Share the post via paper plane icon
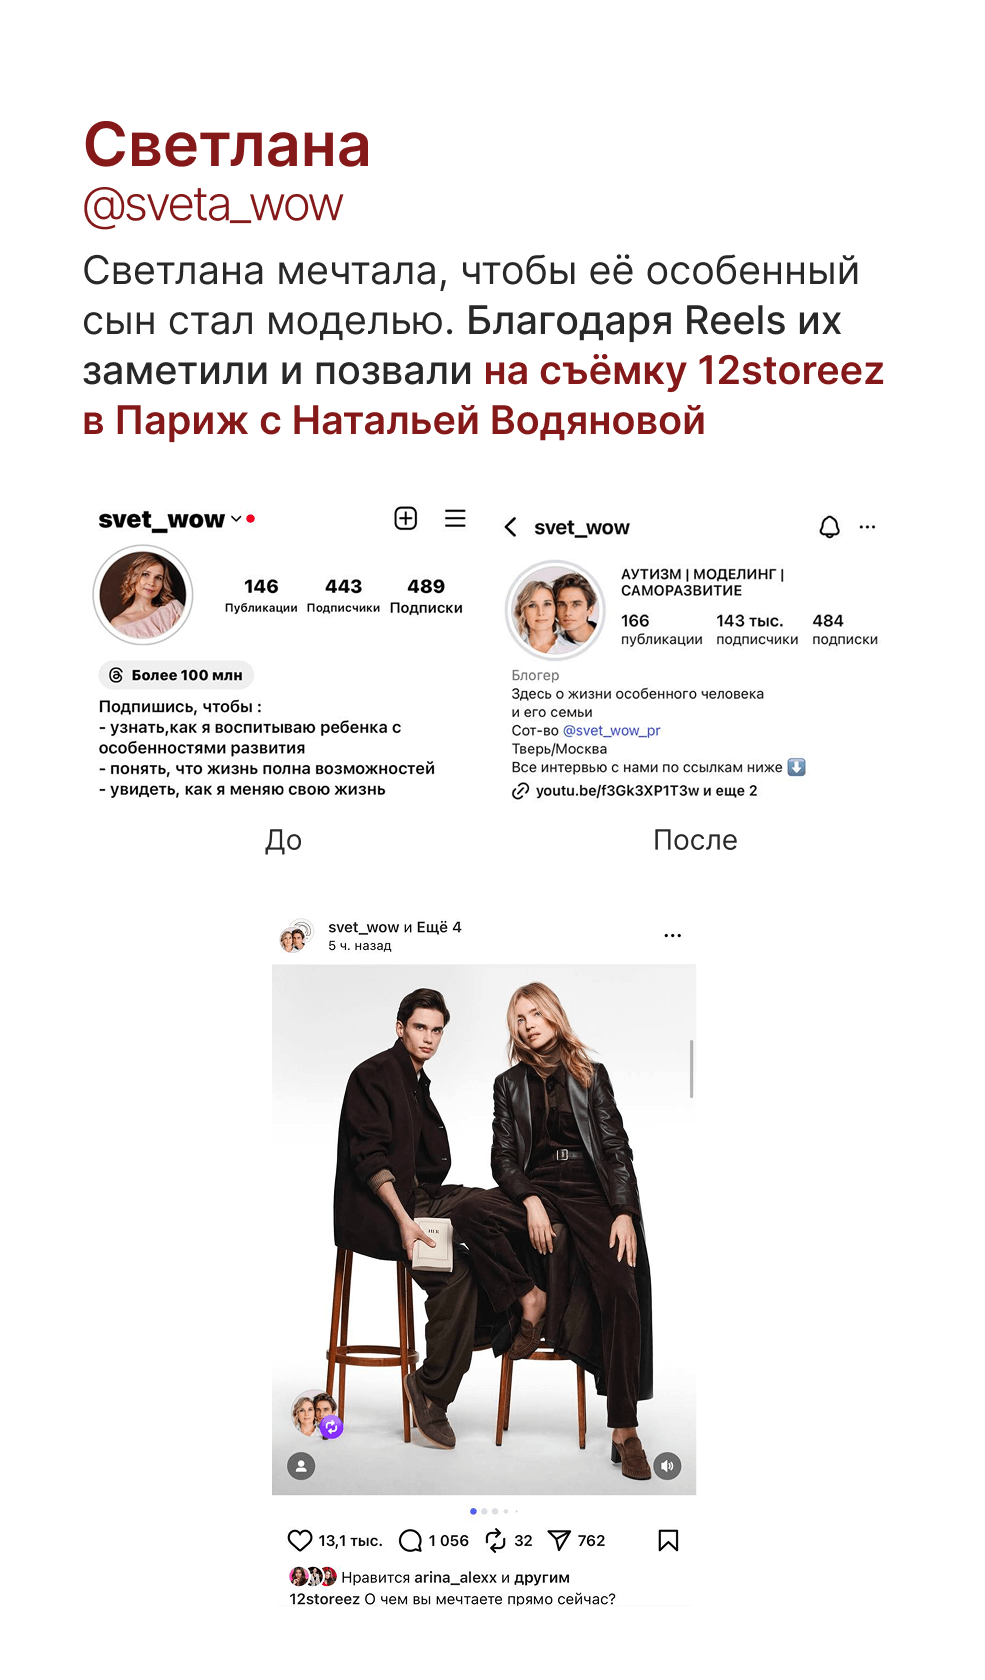The image size is (985, 1680). tap(559, 1540)
